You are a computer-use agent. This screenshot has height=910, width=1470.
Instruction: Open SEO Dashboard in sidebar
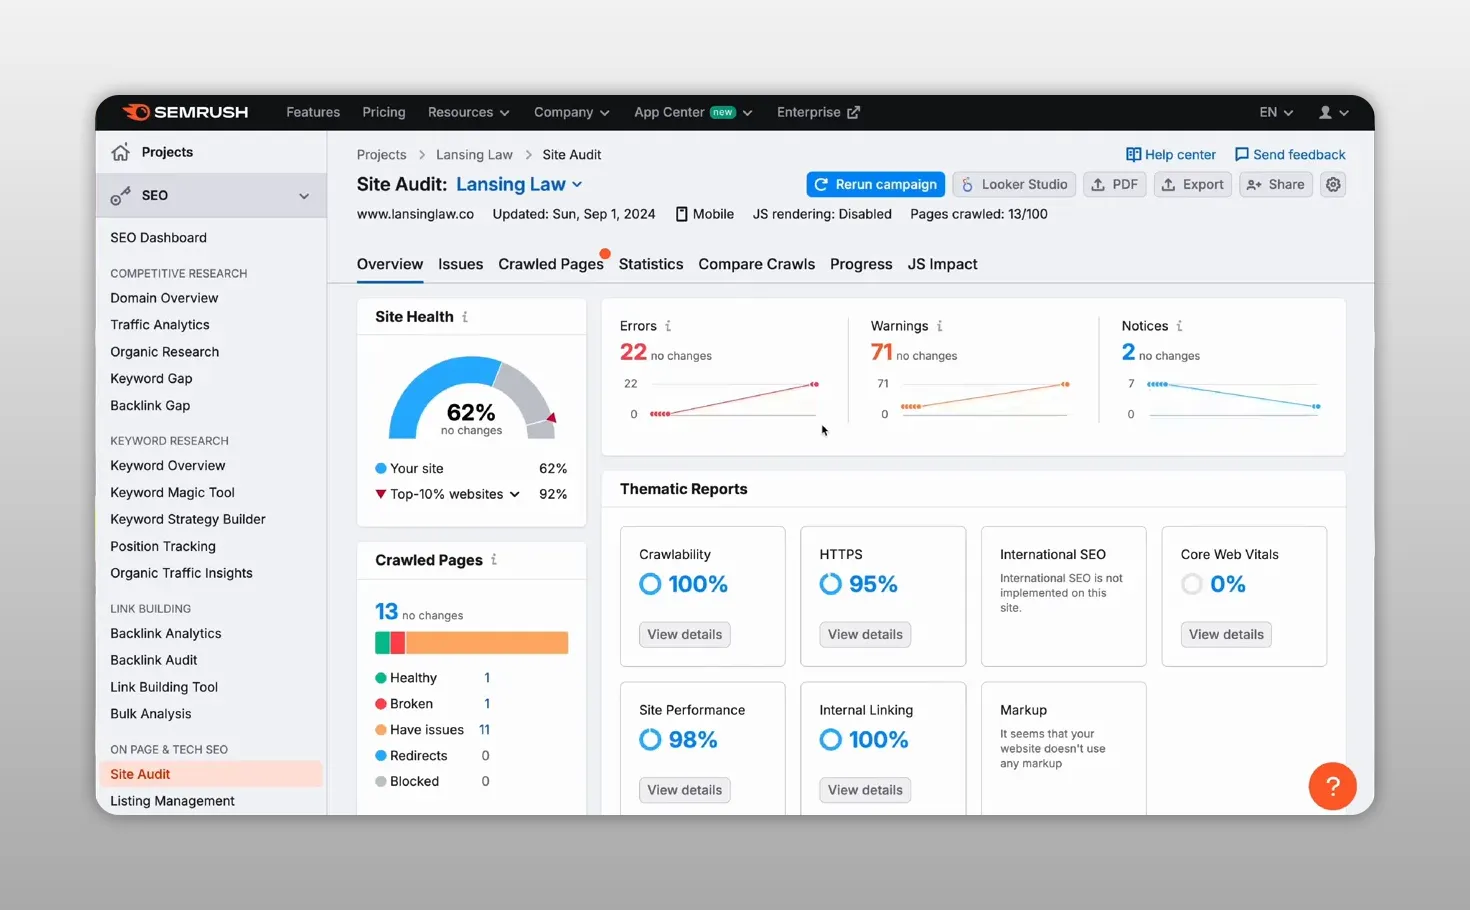[158, 238]
